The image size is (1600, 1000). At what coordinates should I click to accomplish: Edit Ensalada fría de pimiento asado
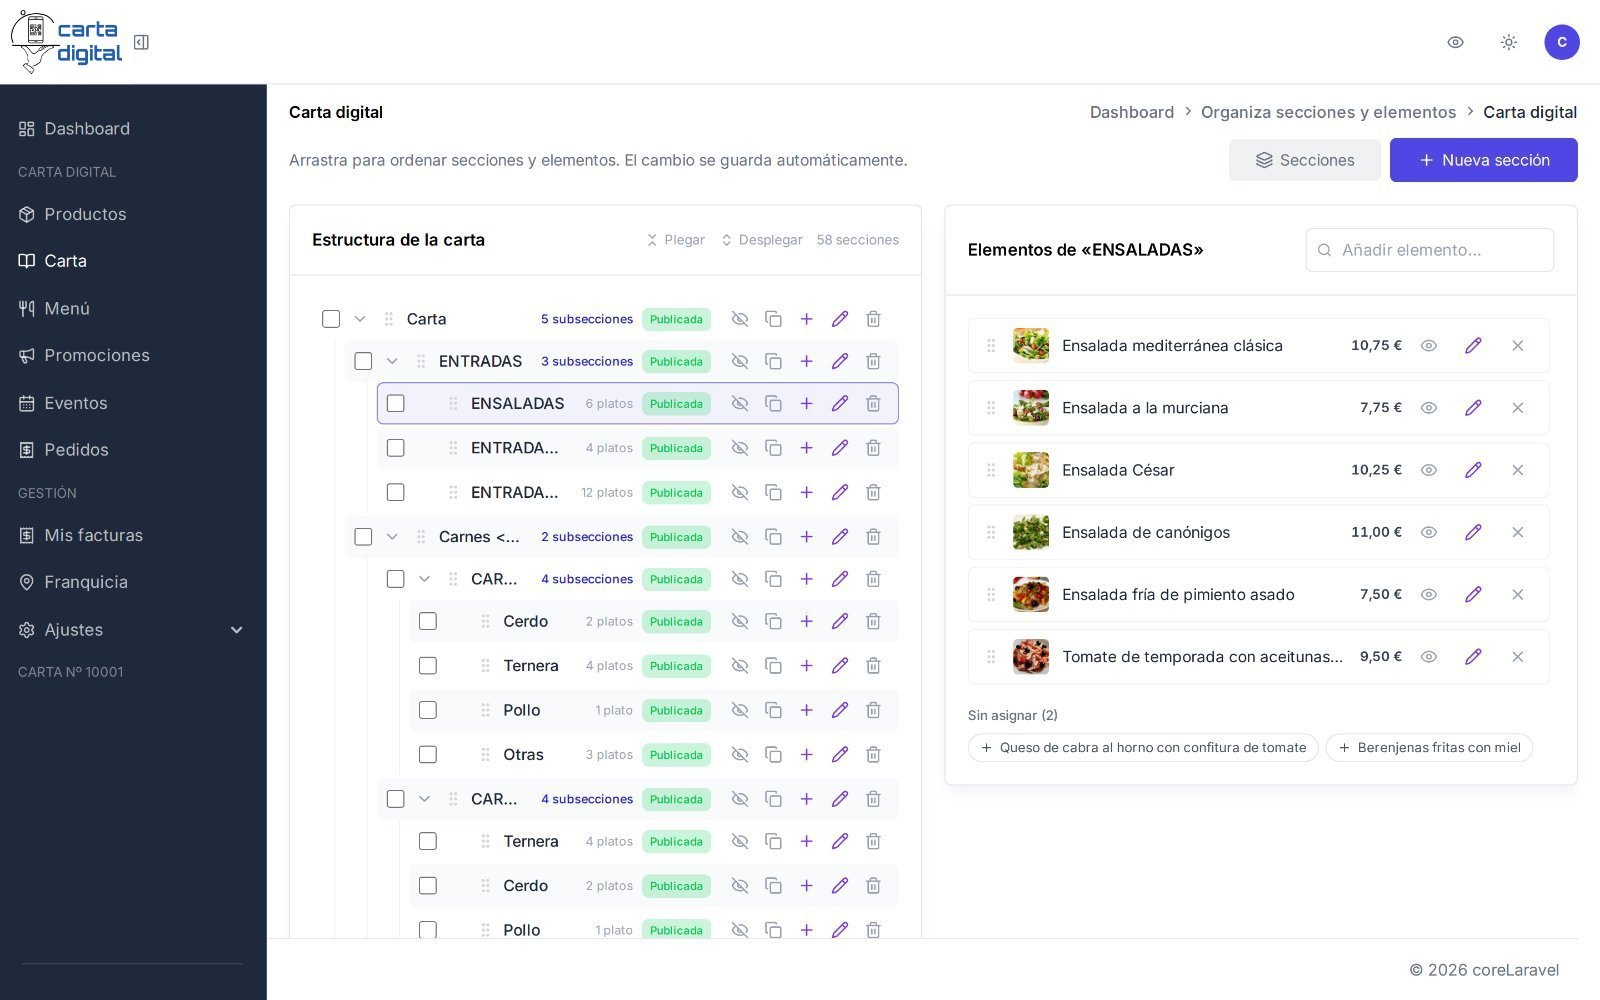[1473, 595]
